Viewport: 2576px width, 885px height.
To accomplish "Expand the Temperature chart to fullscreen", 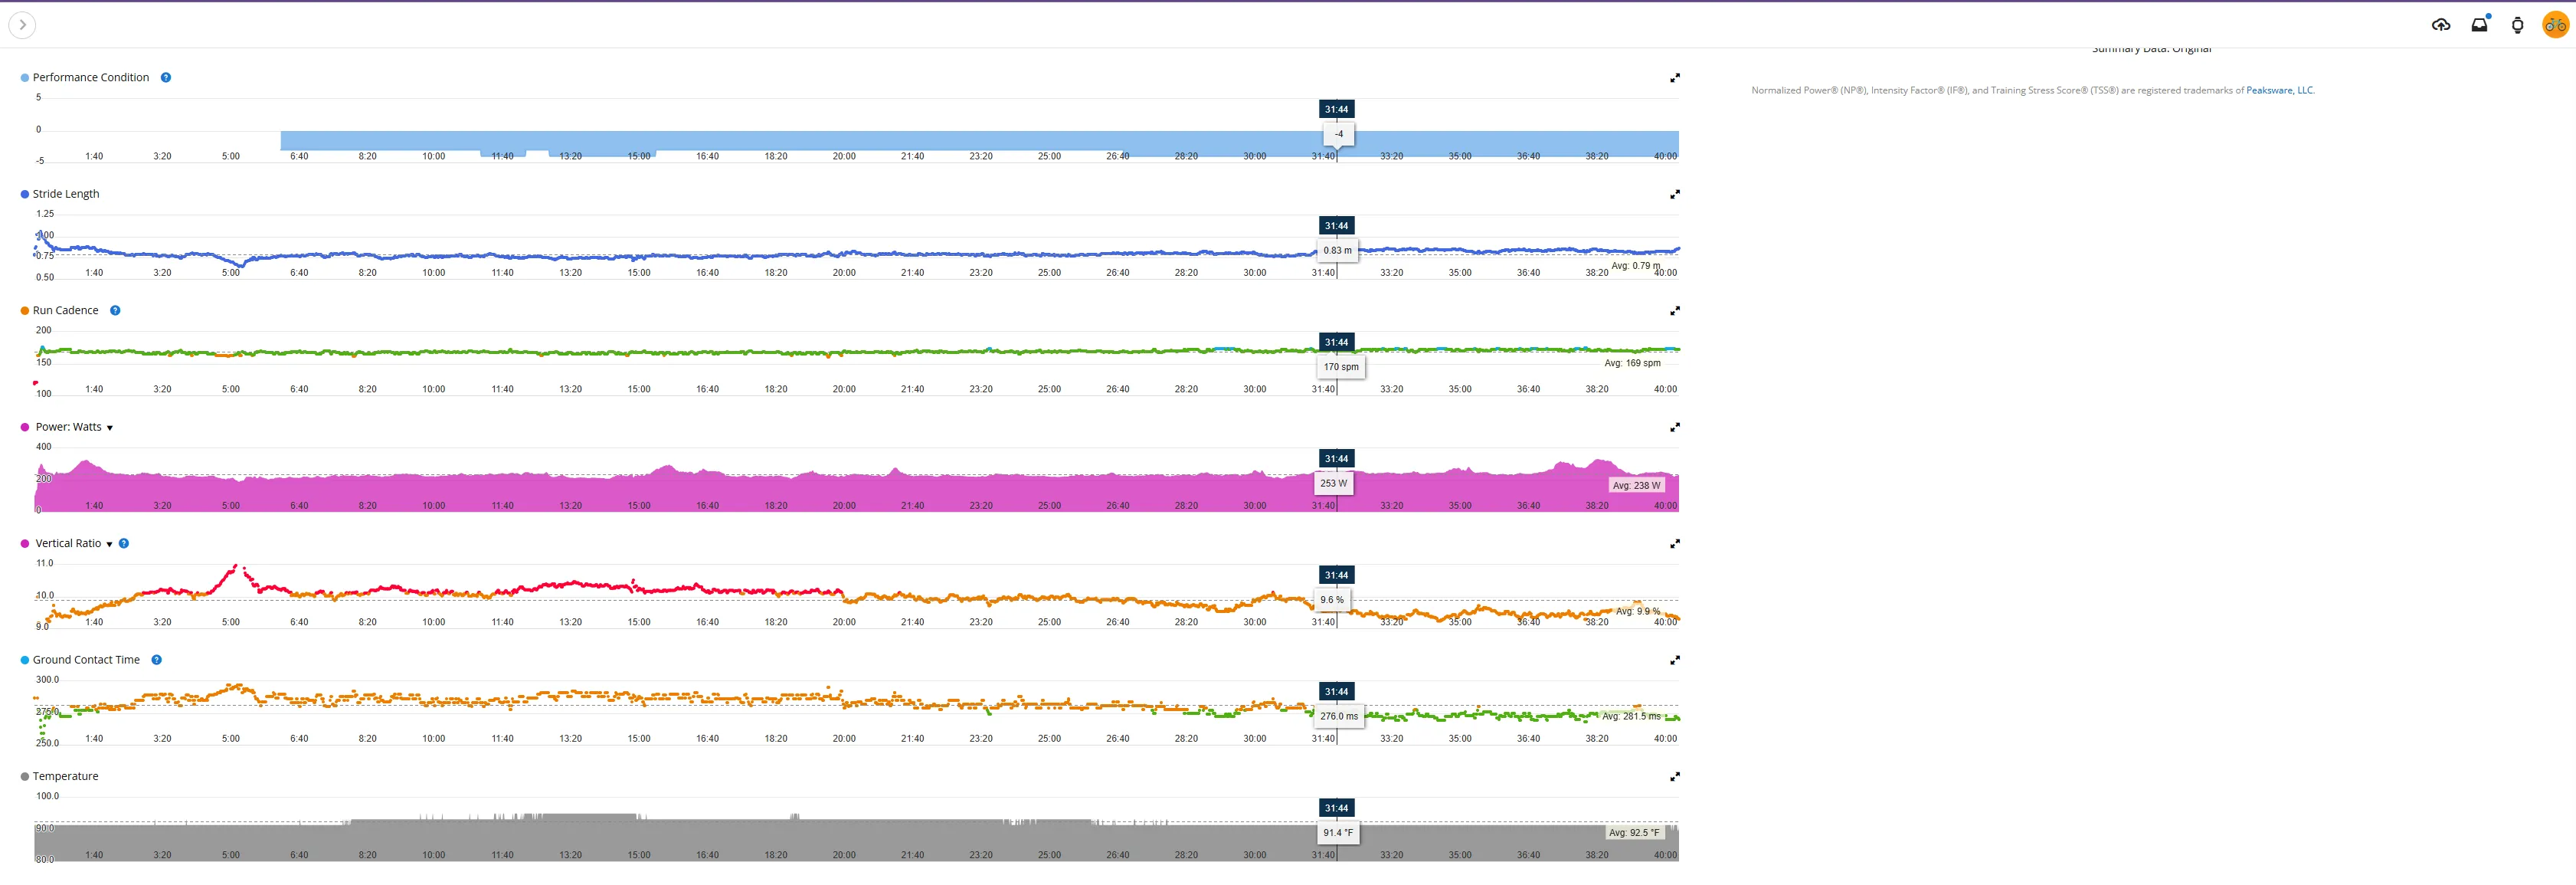I will (x=1675, y=776).
